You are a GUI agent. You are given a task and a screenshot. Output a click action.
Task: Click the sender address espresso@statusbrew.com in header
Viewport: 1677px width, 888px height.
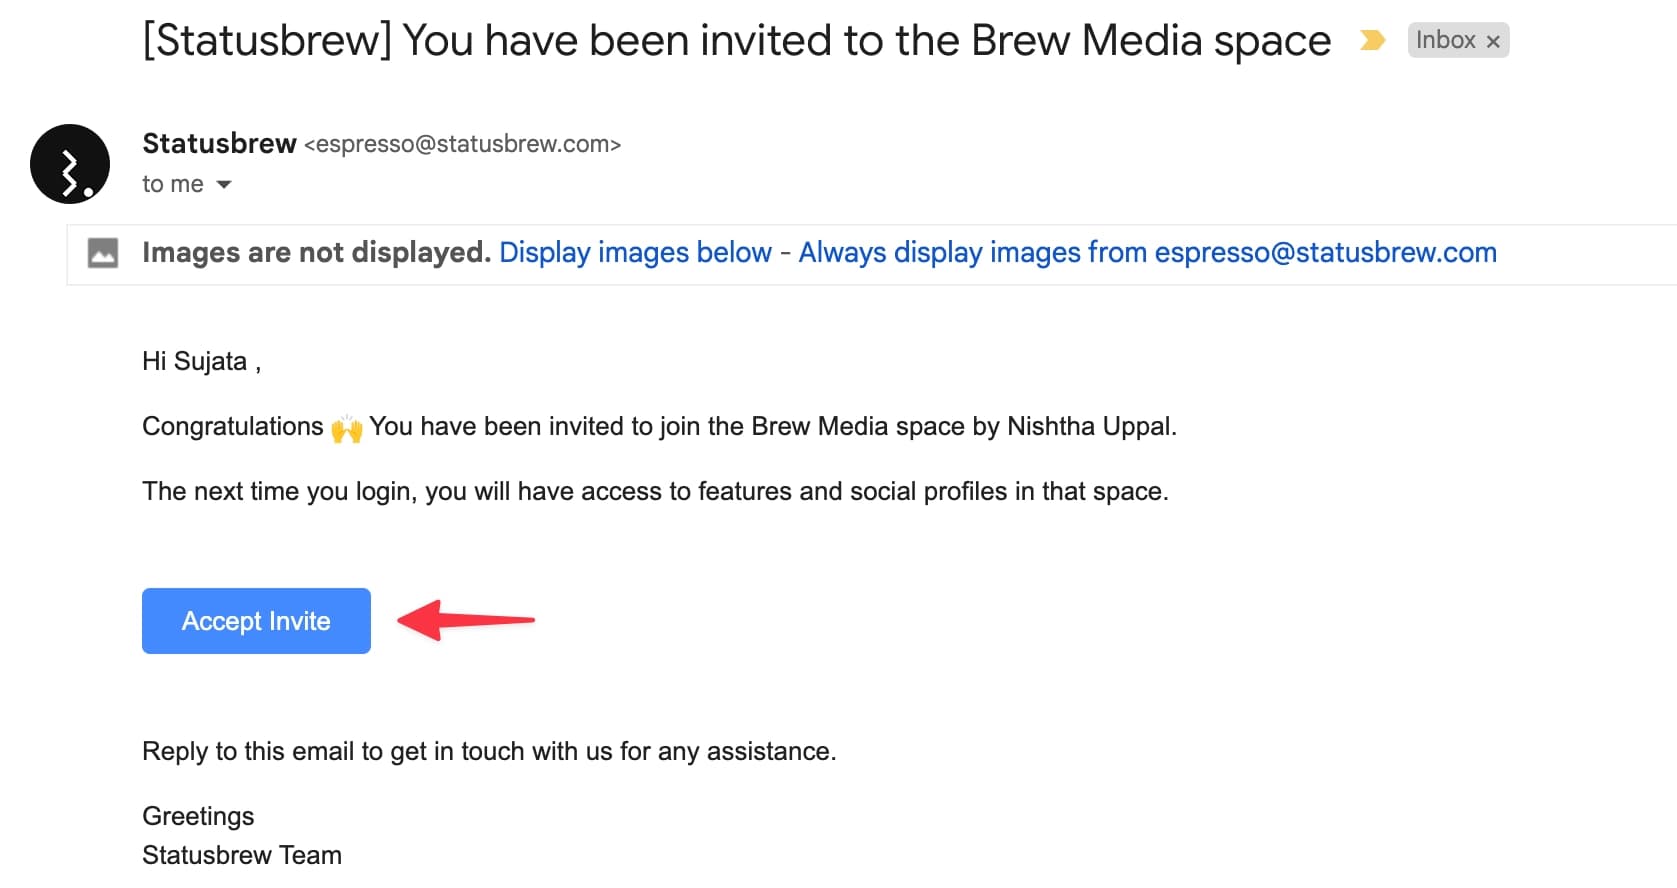[462, 145]
